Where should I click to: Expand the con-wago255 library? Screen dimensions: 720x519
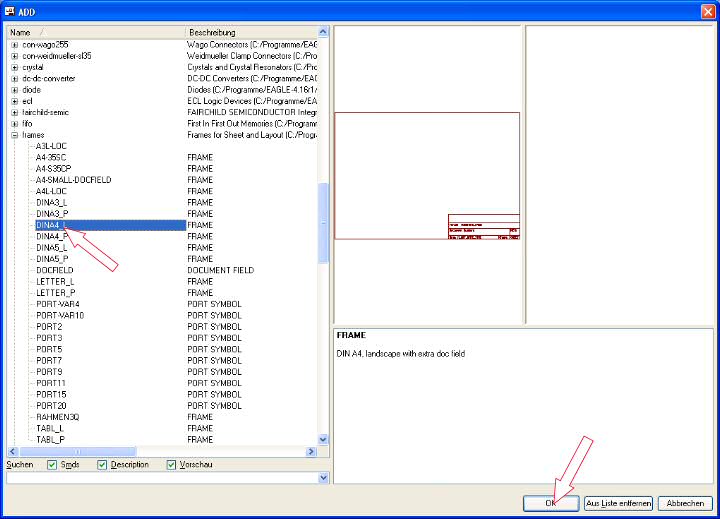click(x=14, y=45)
